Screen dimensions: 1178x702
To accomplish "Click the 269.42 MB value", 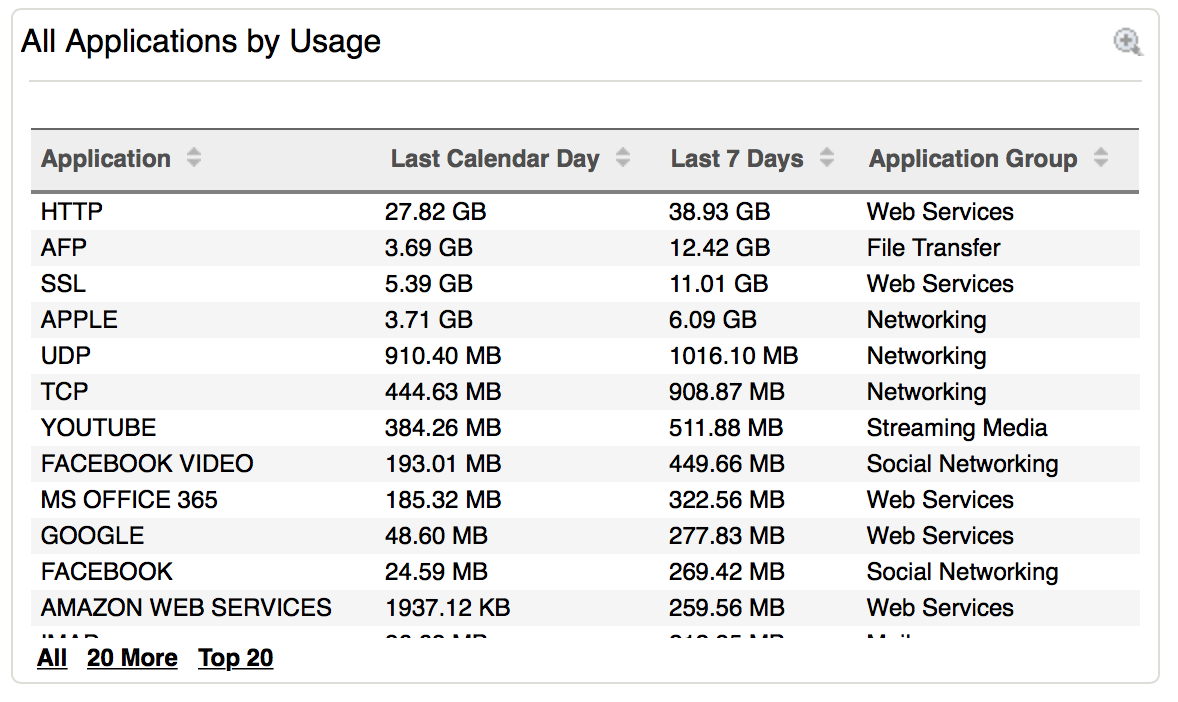I will click(x=727, y=572).
